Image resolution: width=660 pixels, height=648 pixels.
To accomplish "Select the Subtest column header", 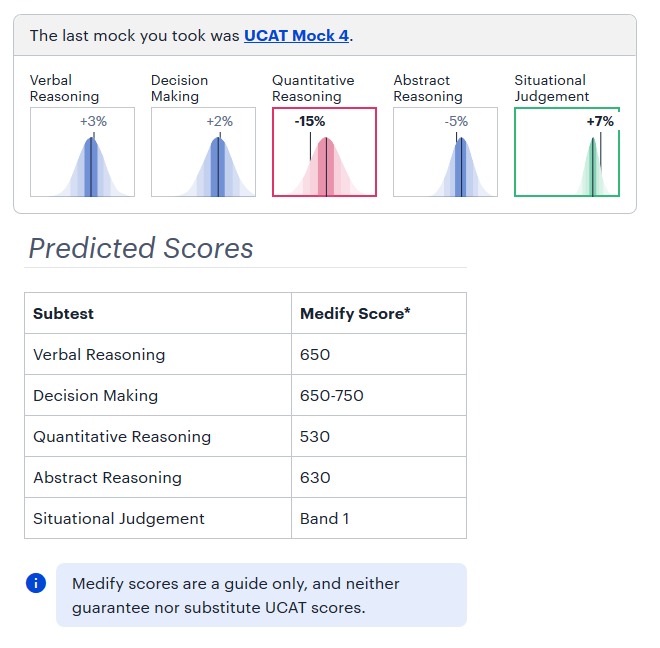I will (158, 313).
